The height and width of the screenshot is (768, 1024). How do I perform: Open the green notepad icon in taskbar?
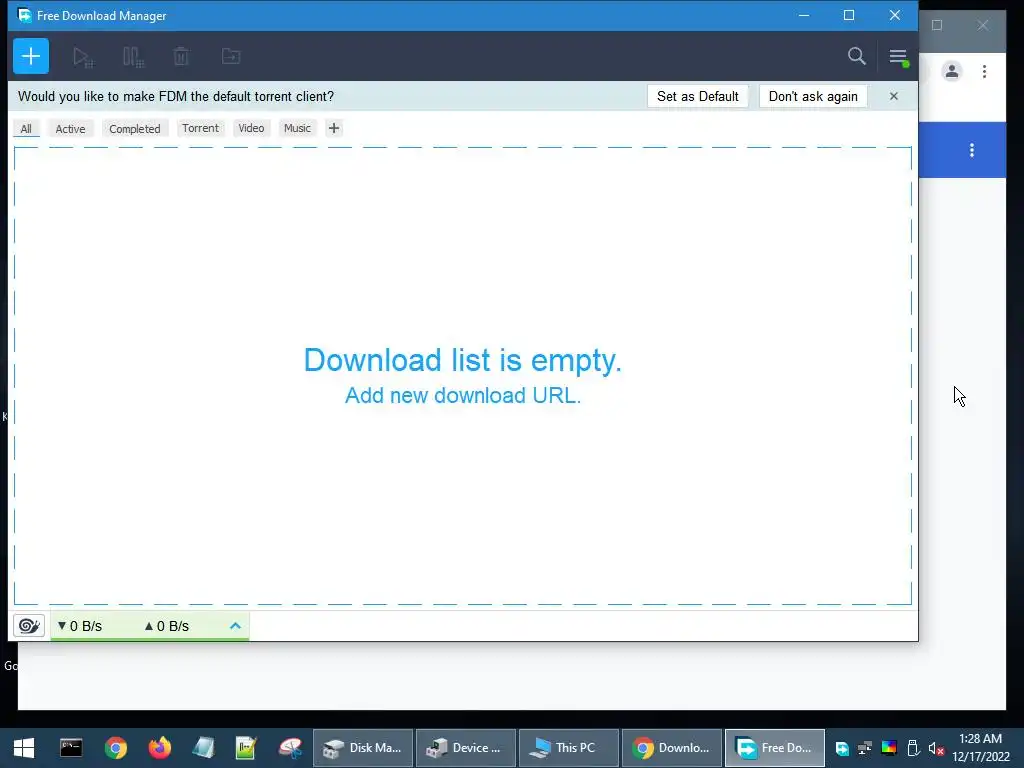coord(246,748)
